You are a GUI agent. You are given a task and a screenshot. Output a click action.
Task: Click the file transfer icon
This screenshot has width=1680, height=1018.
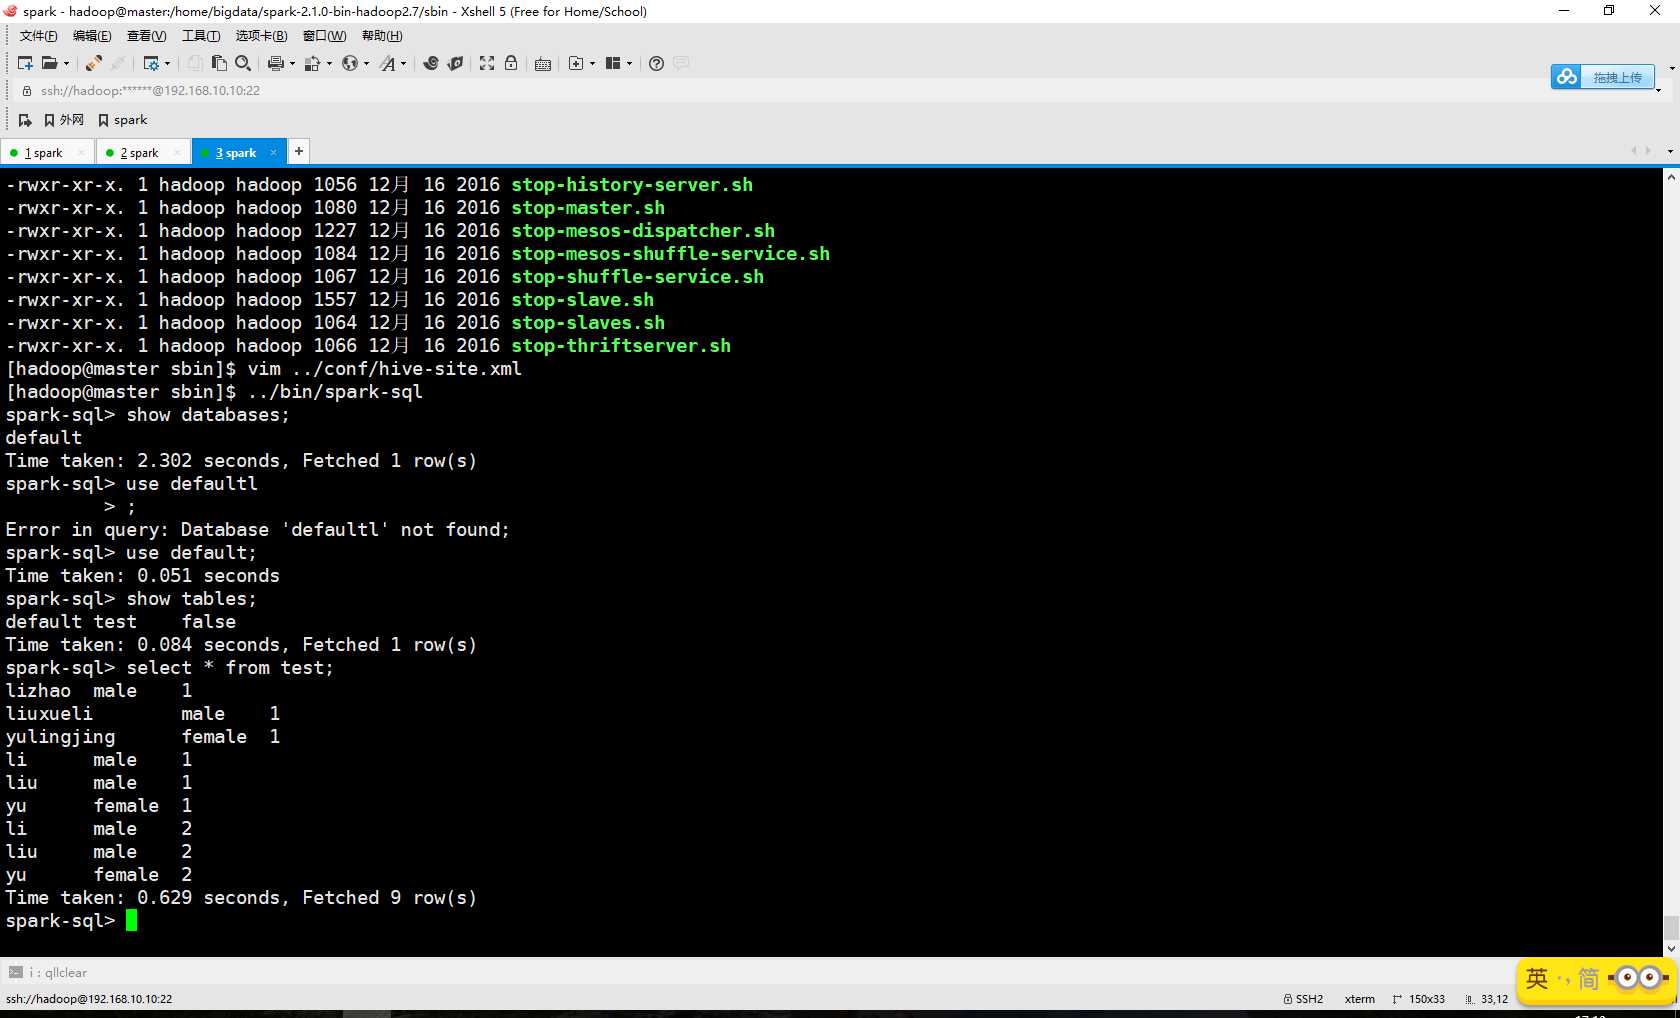click(313, 63)
